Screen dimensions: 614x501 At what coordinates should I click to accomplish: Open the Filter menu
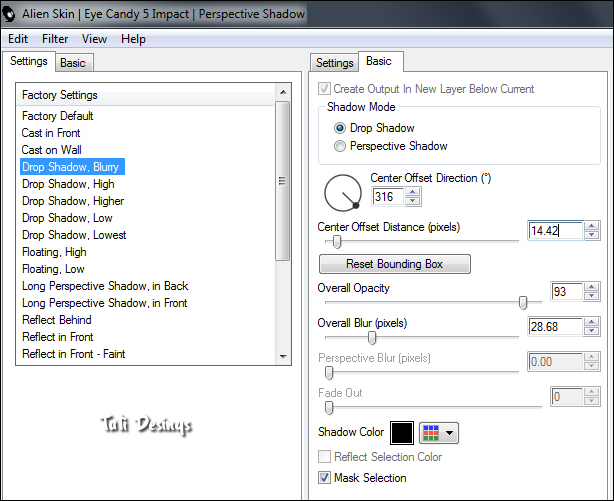[55, 39]
